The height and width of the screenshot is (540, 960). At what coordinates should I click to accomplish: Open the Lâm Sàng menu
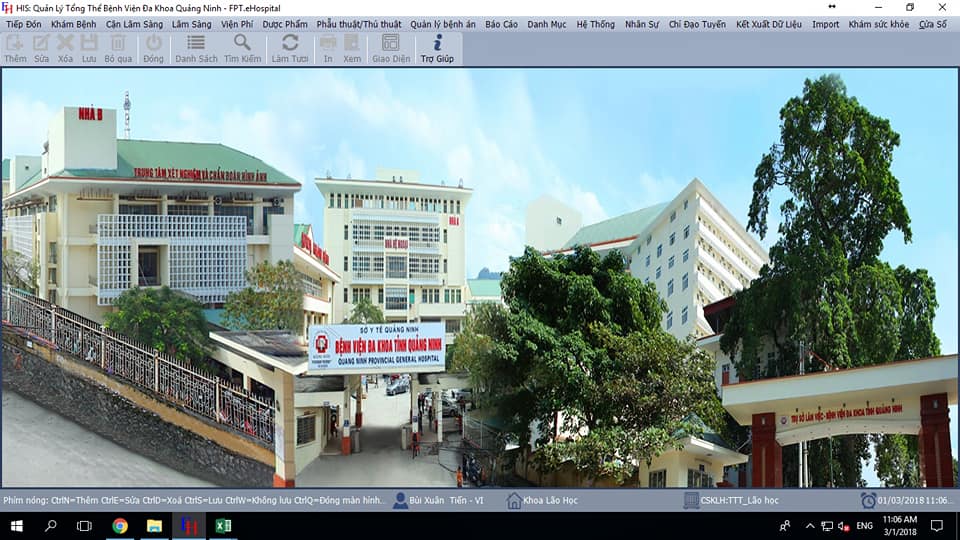192,24
